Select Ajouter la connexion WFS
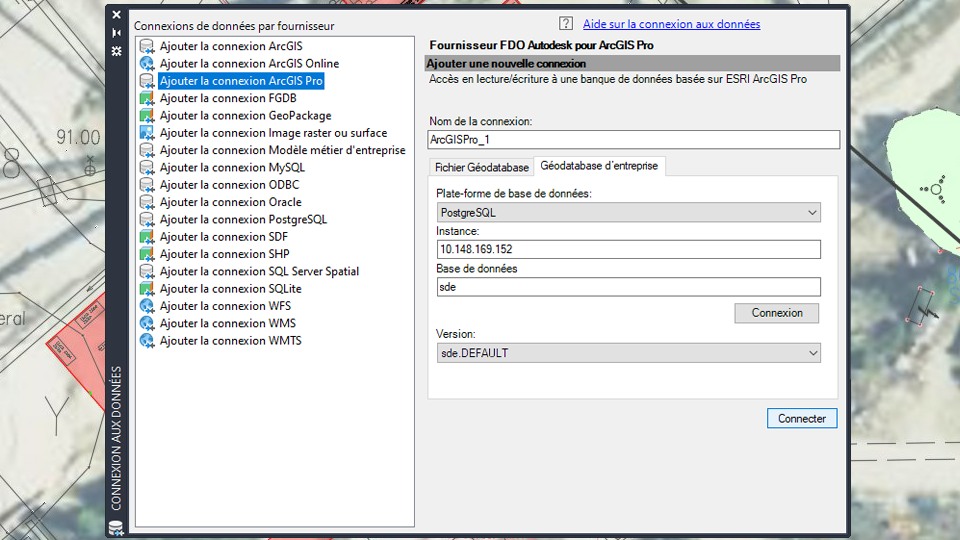This screenshot has height=540, width=960. (x=225, y=306)
